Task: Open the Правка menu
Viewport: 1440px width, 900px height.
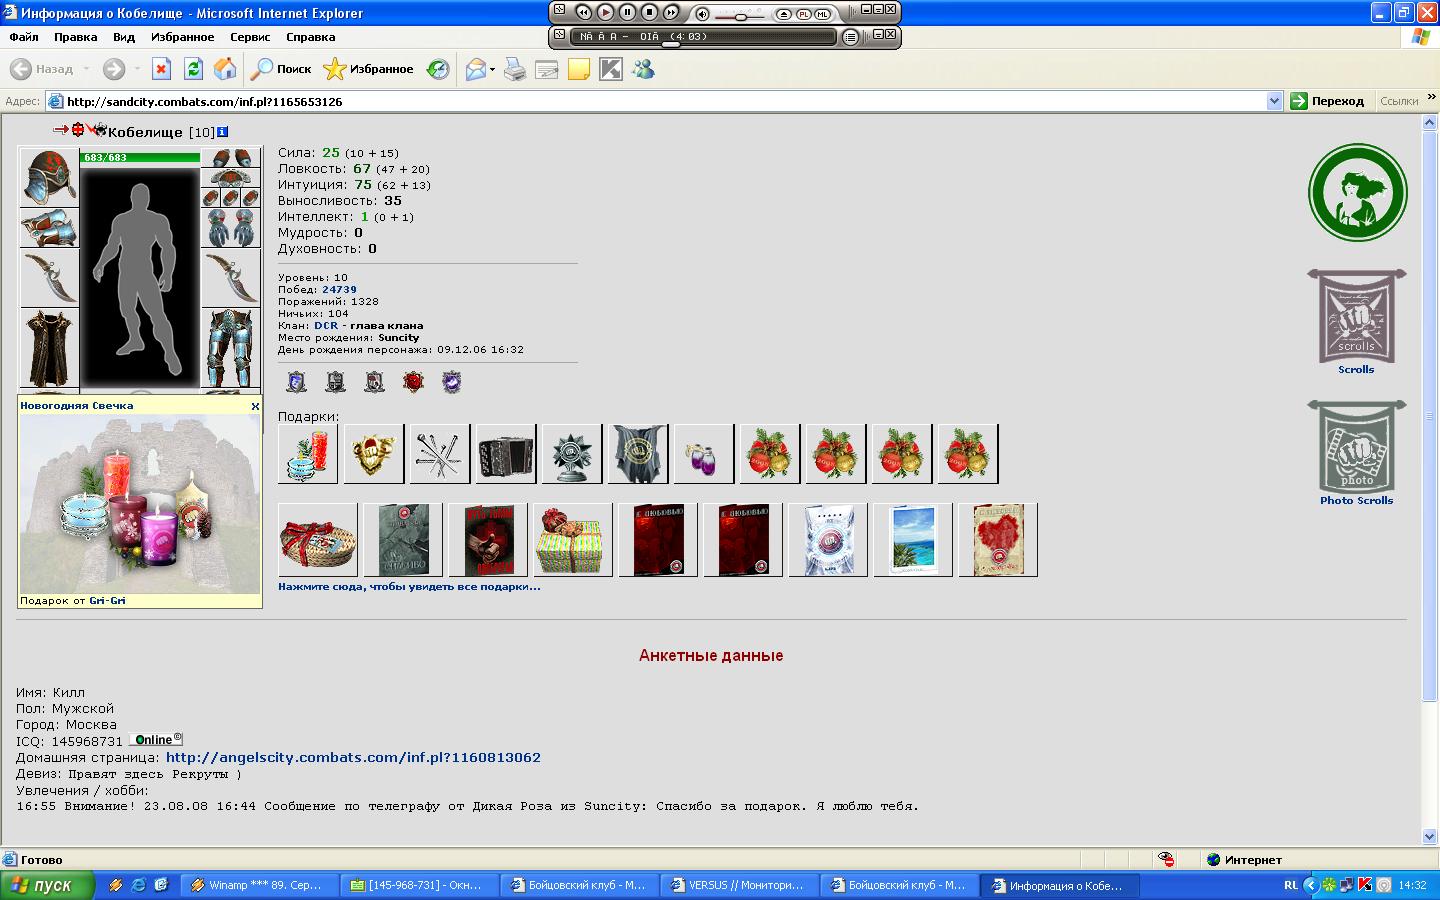Action: coord(76,37)
